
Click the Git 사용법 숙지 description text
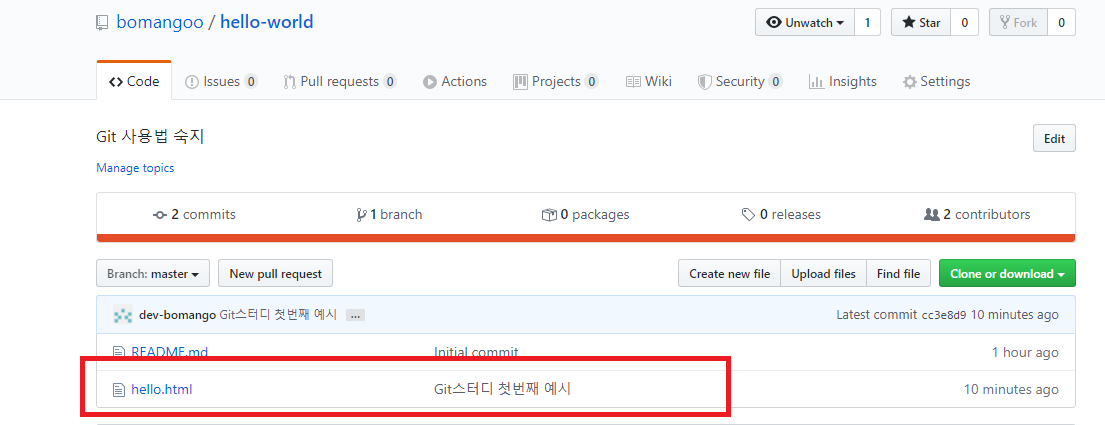[x=150, y=137]
